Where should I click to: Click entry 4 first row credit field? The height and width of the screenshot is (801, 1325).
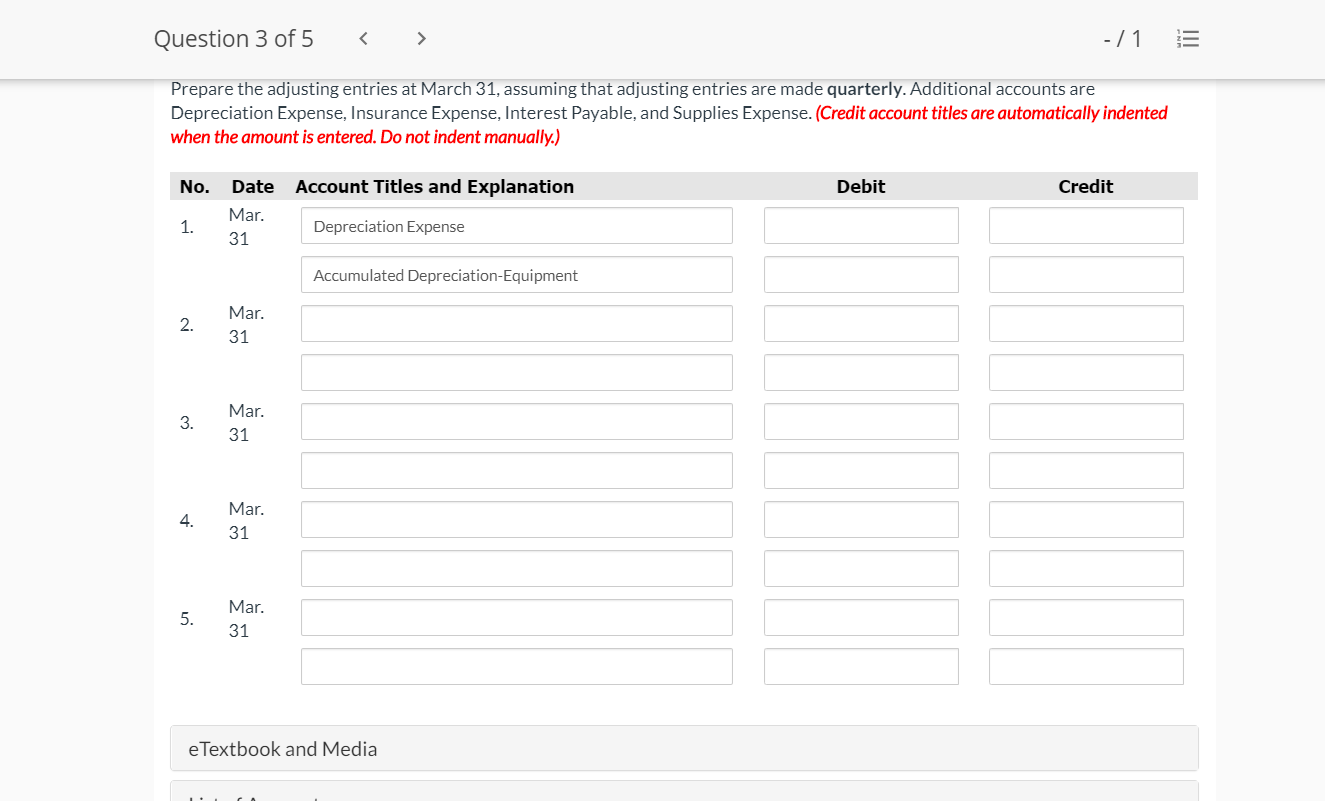click(1086, 520)
